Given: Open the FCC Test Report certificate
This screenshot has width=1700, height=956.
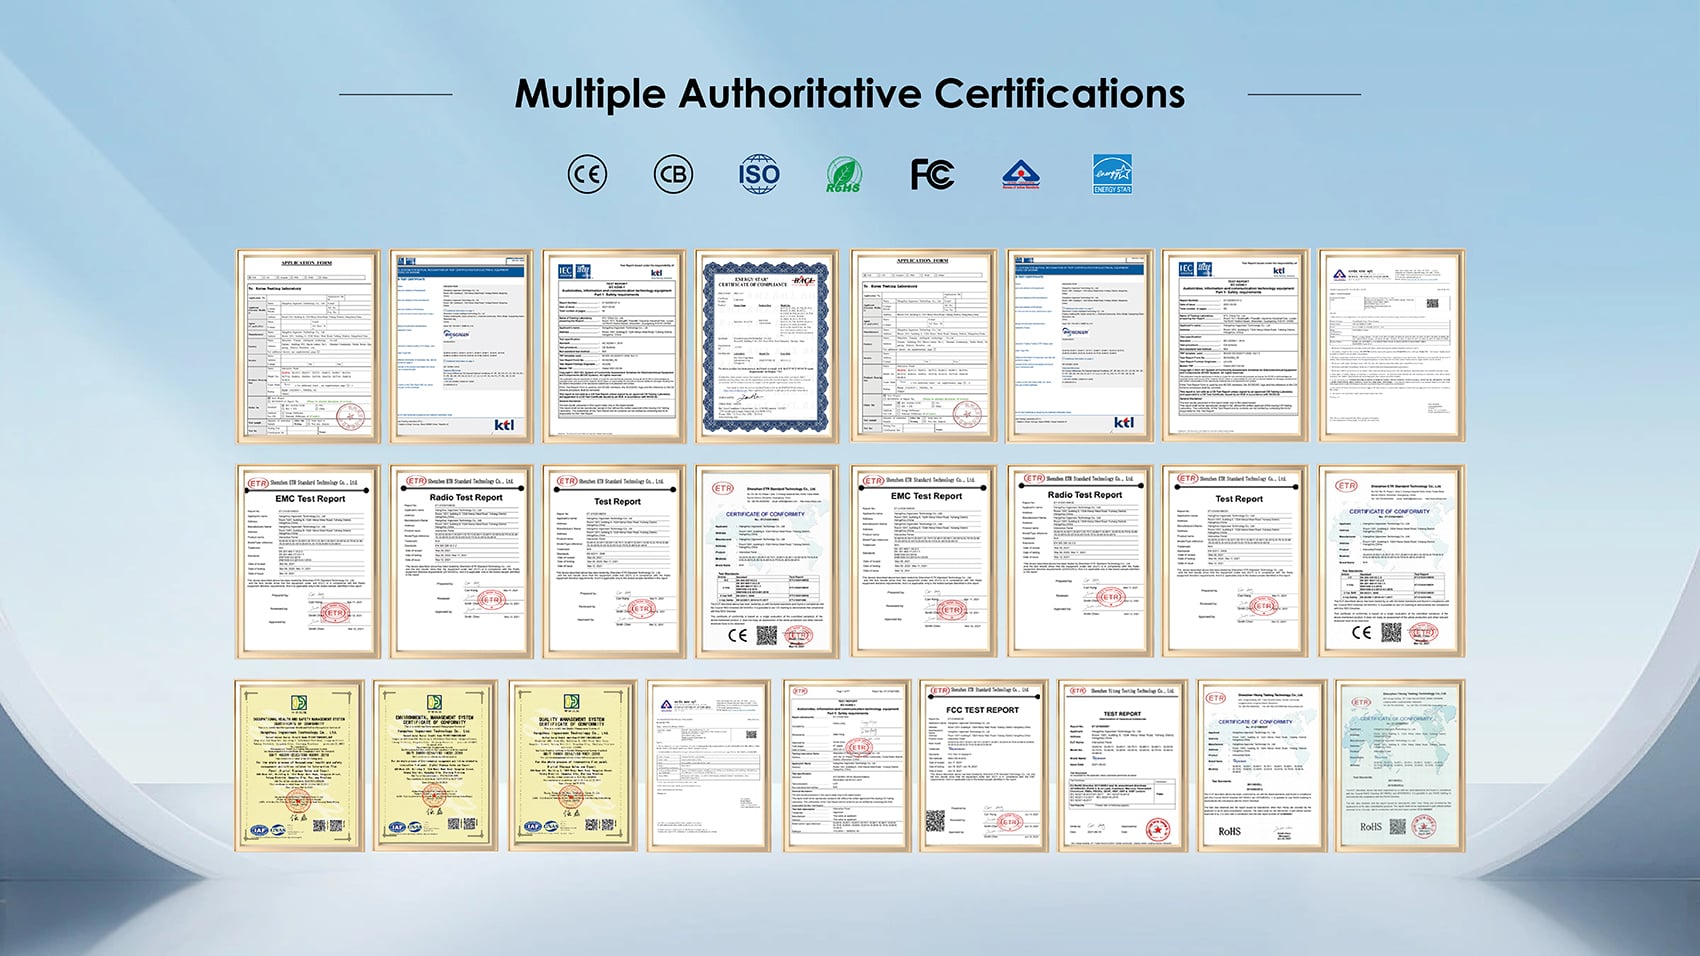Looking at the screenshot, I should coord(983,766).
